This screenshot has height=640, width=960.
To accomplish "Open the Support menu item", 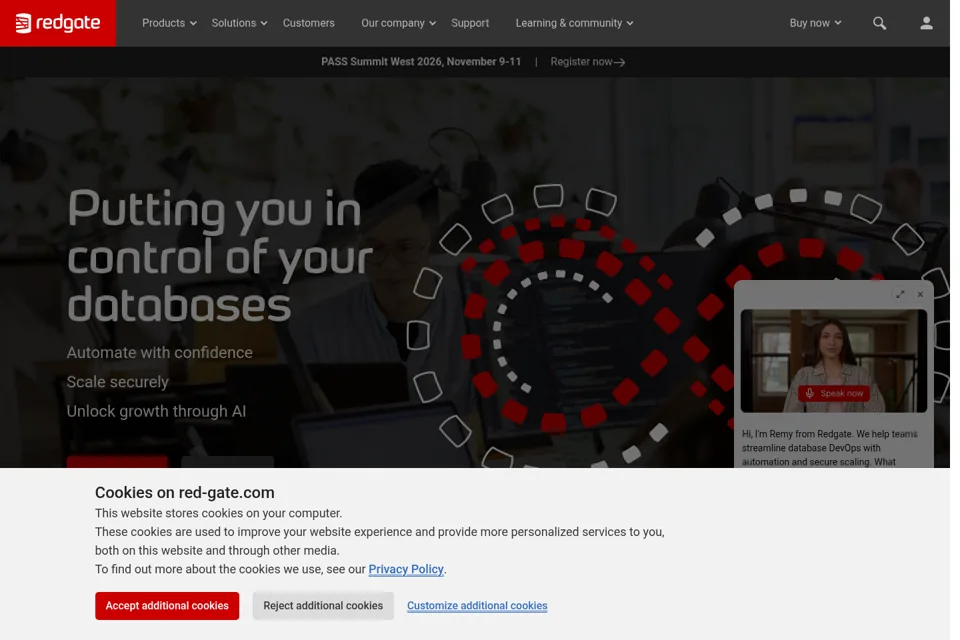I will click(x=470, y=23).
